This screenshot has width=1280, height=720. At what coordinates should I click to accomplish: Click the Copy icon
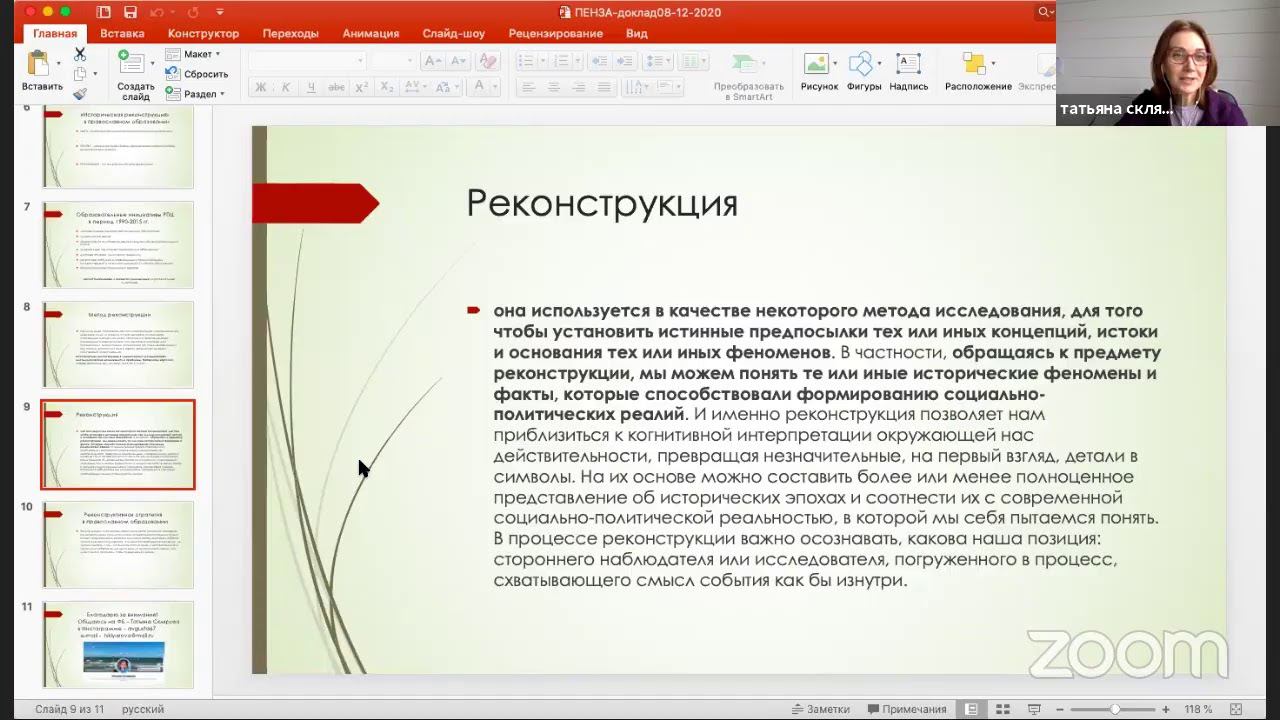click(x=80, y=74)
